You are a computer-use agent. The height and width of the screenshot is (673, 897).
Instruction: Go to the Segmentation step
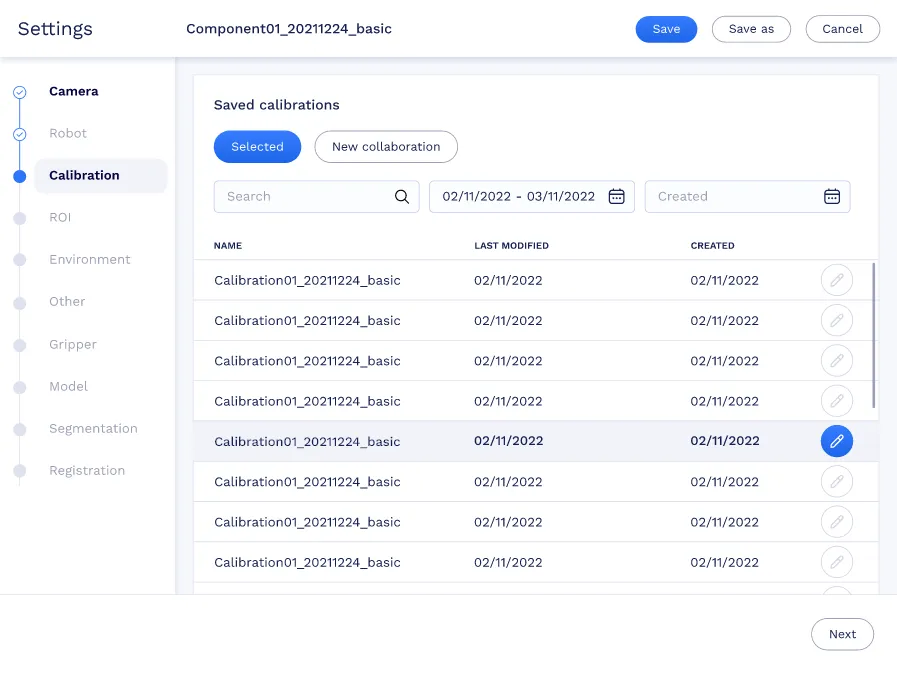(x=93, y=429)
